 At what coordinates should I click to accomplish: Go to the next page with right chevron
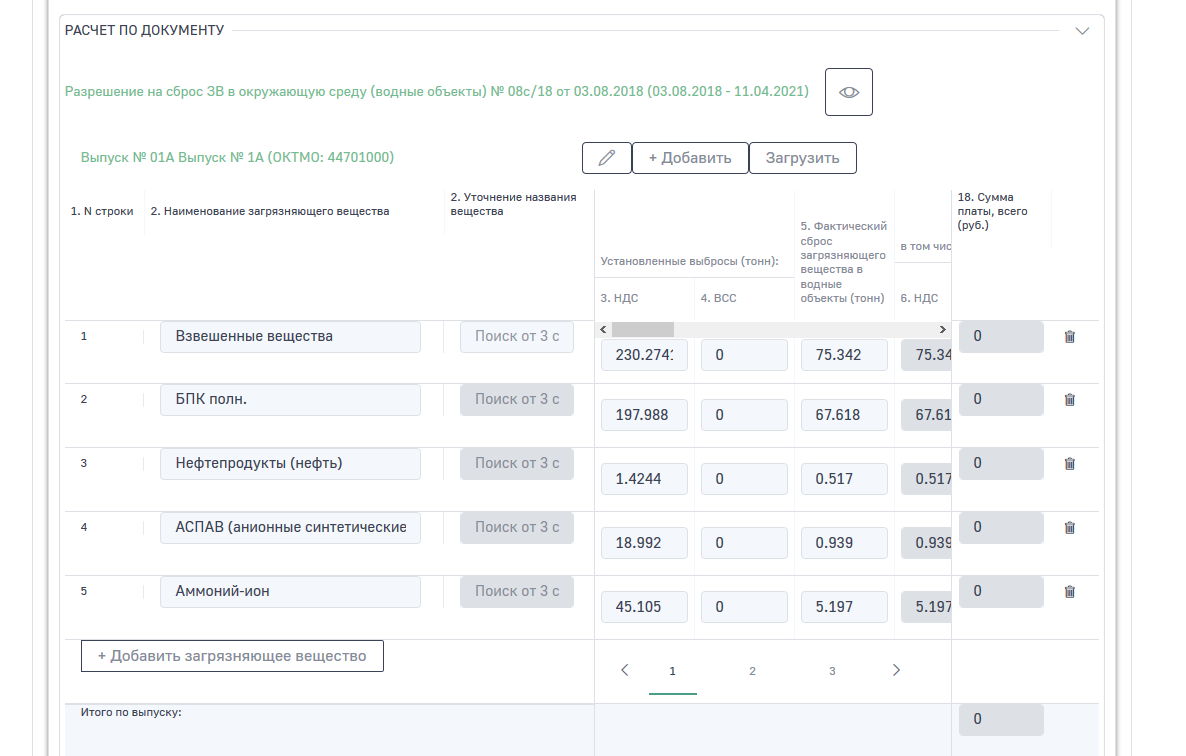click(896, 670)
